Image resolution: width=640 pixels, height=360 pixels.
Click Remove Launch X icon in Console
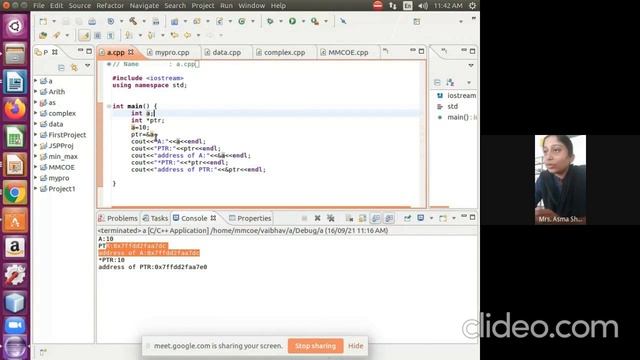(317, 218)
